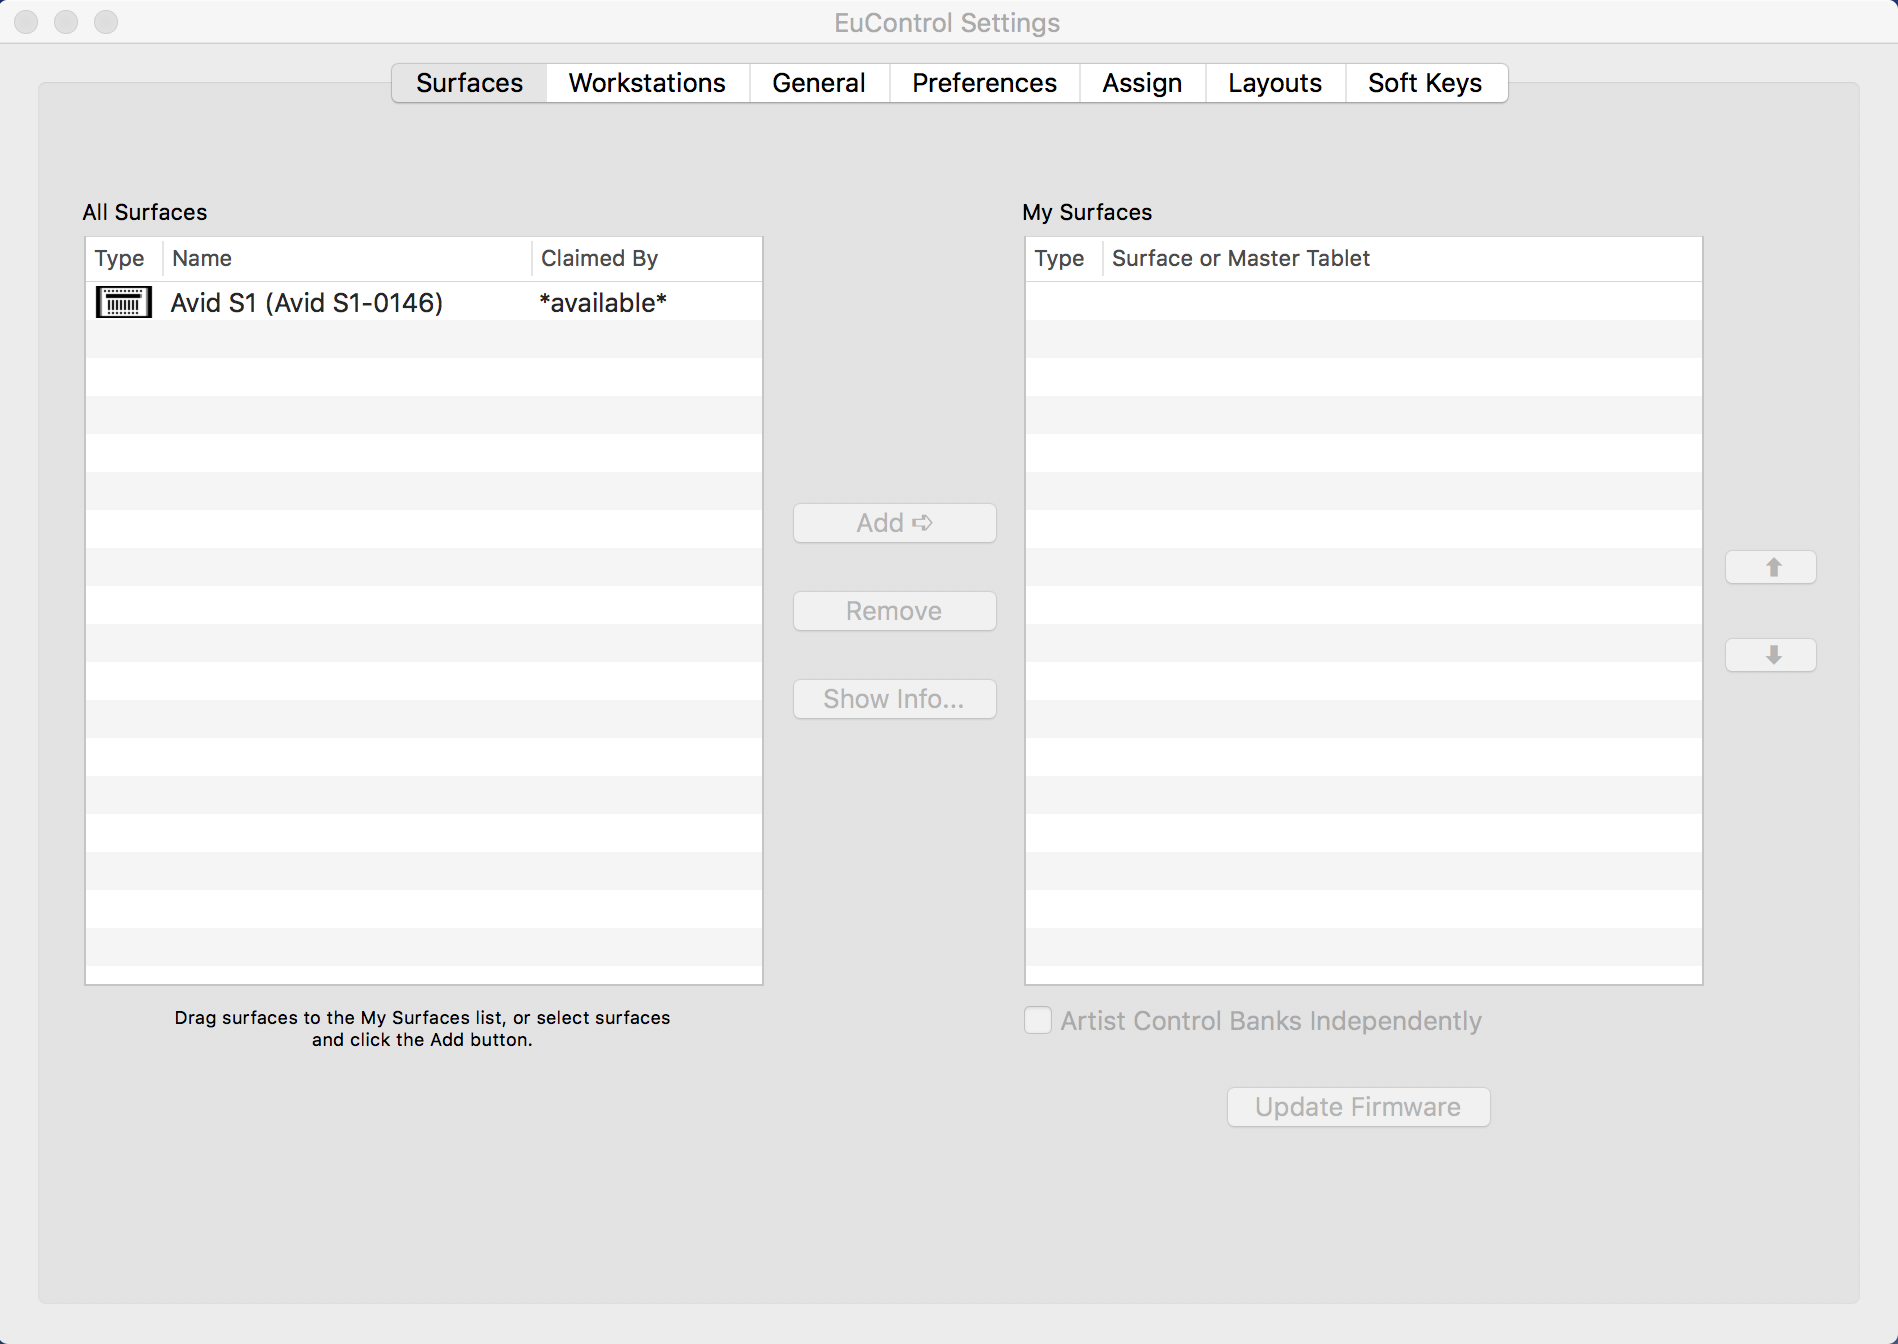Open the Soft Keys tab

pos(1425,83)
